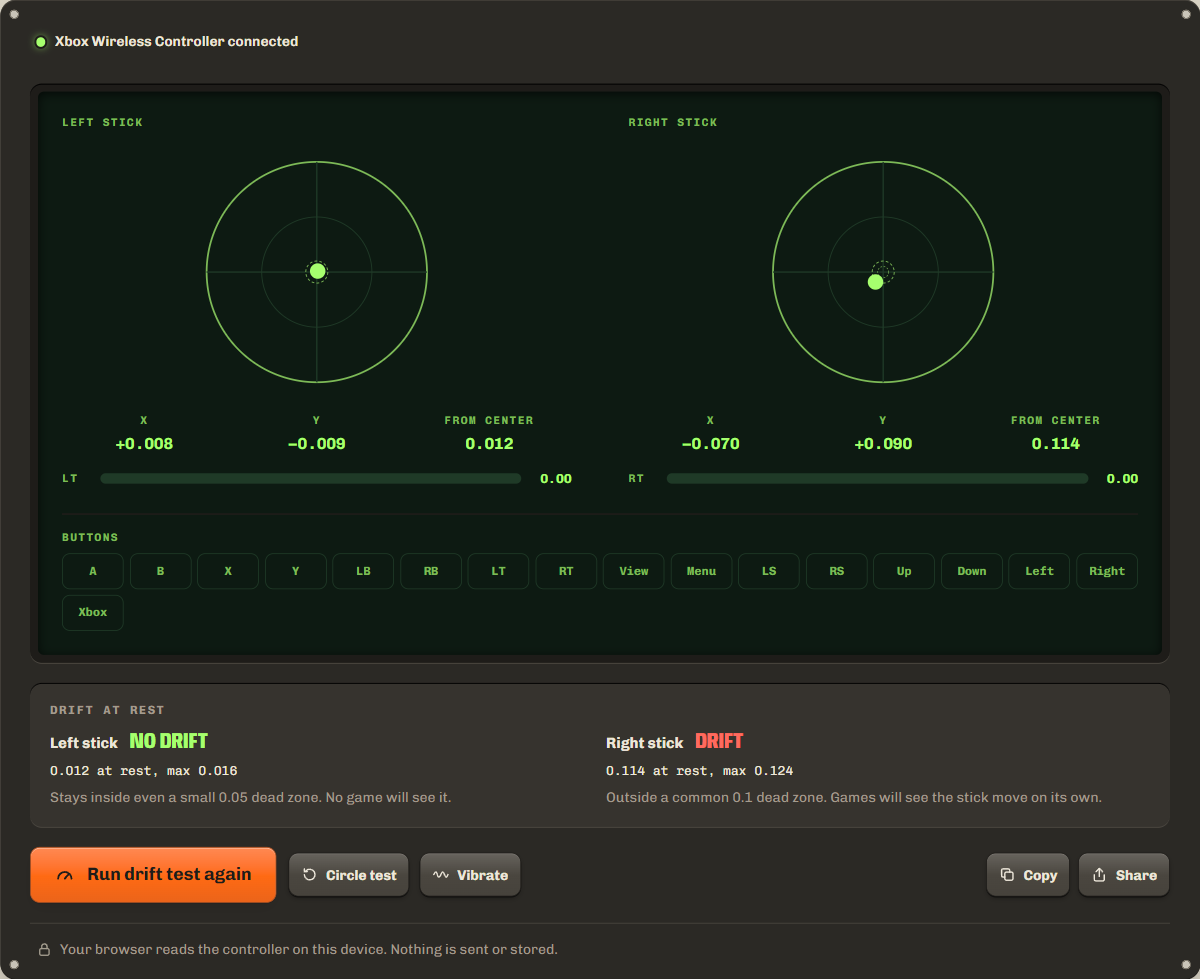Click right stick from-center value 0.114

1055,444
